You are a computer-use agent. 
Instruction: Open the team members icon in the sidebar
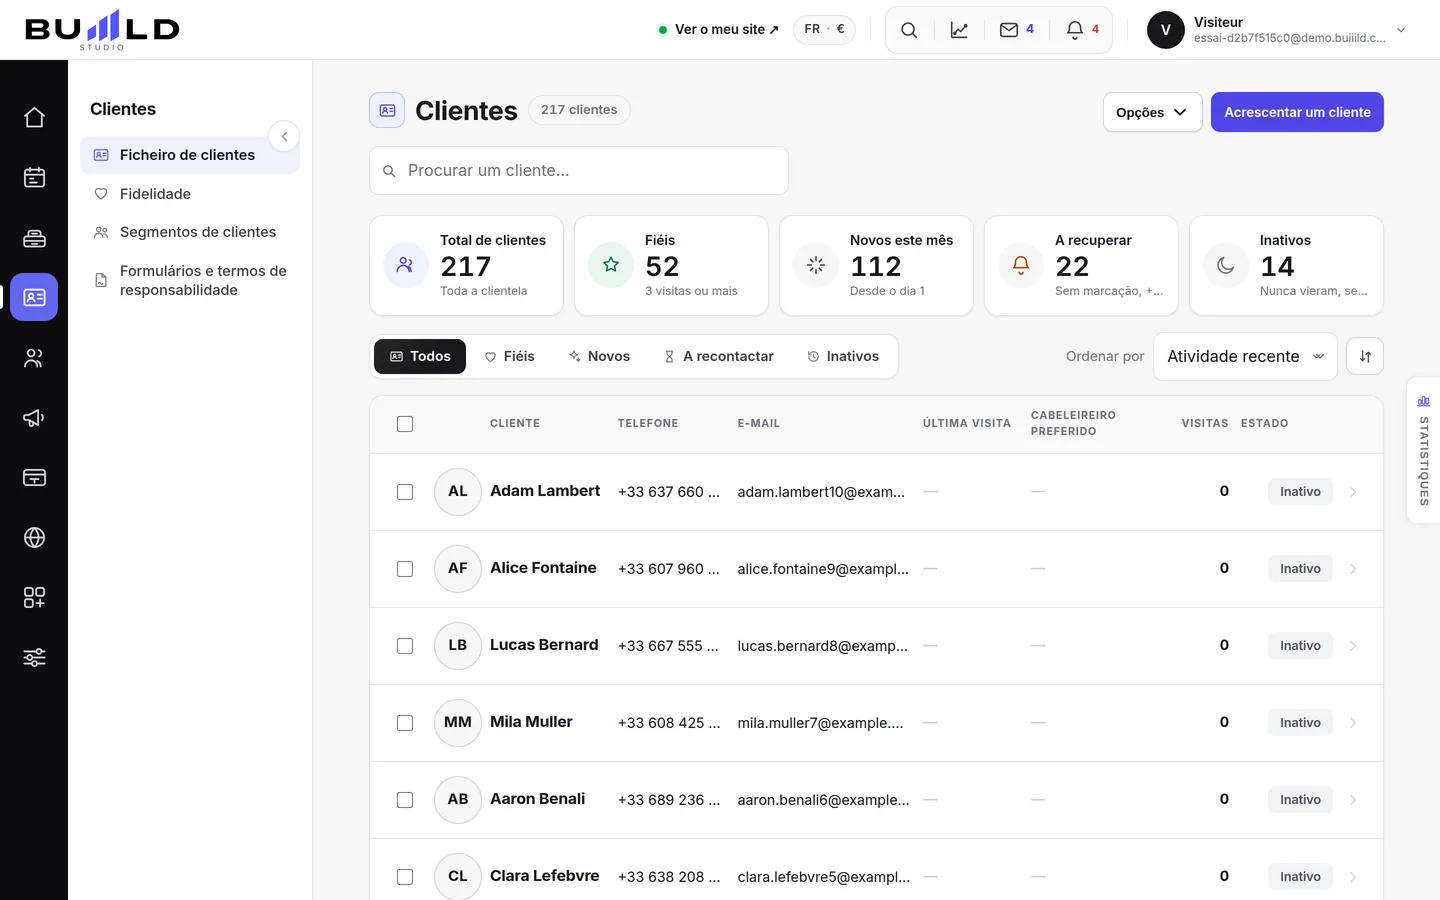pyautogui.click(x=34, y=357)
